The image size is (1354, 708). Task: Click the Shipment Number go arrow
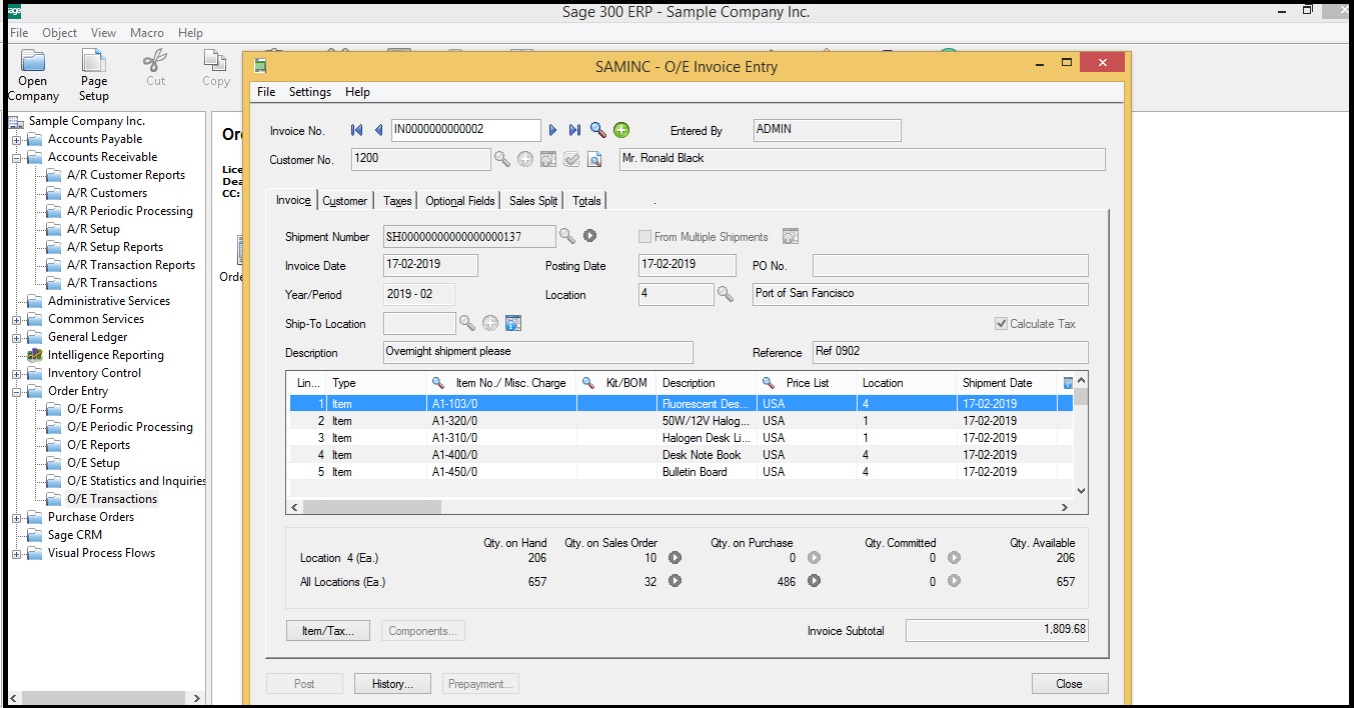[x=590, y=236]
